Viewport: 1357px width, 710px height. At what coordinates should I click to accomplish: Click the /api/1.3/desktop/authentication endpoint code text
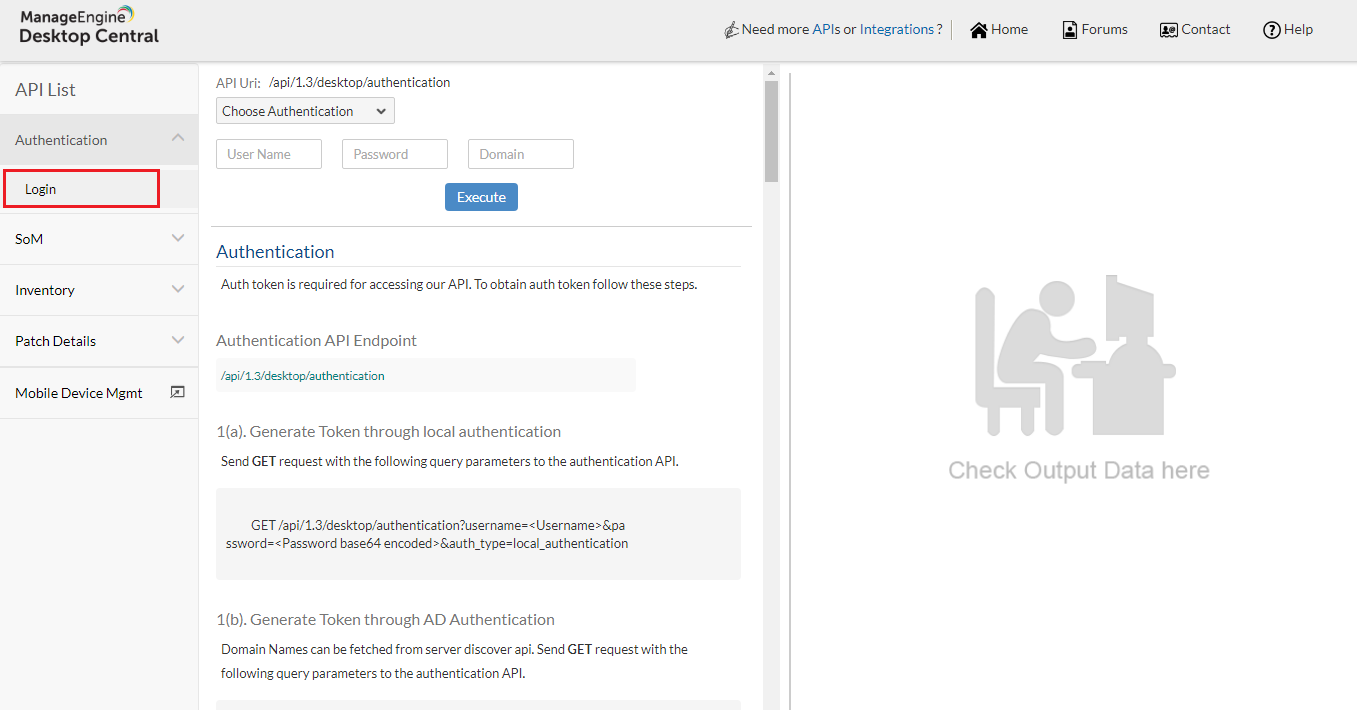[303, 376]
